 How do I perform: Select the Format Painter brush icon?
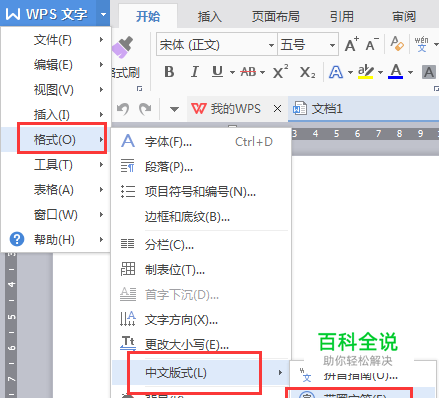point(122,48)
